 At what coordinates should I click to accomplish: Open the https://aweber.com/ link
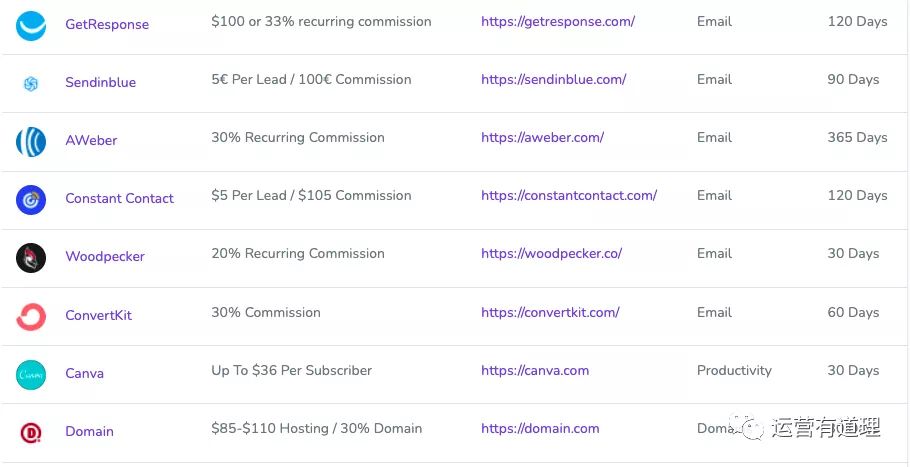click(542, 138)
